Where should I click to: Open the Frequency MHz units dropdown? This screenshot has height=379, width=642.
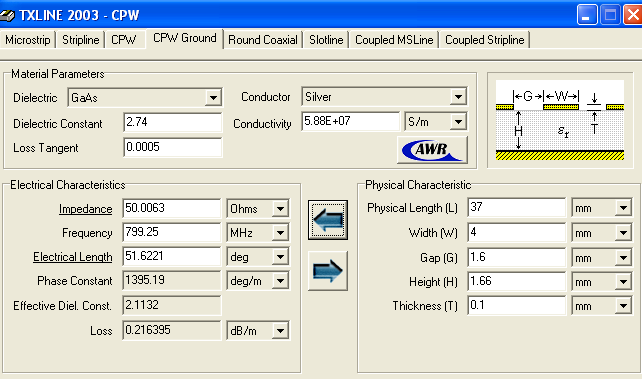click(280, 233)
